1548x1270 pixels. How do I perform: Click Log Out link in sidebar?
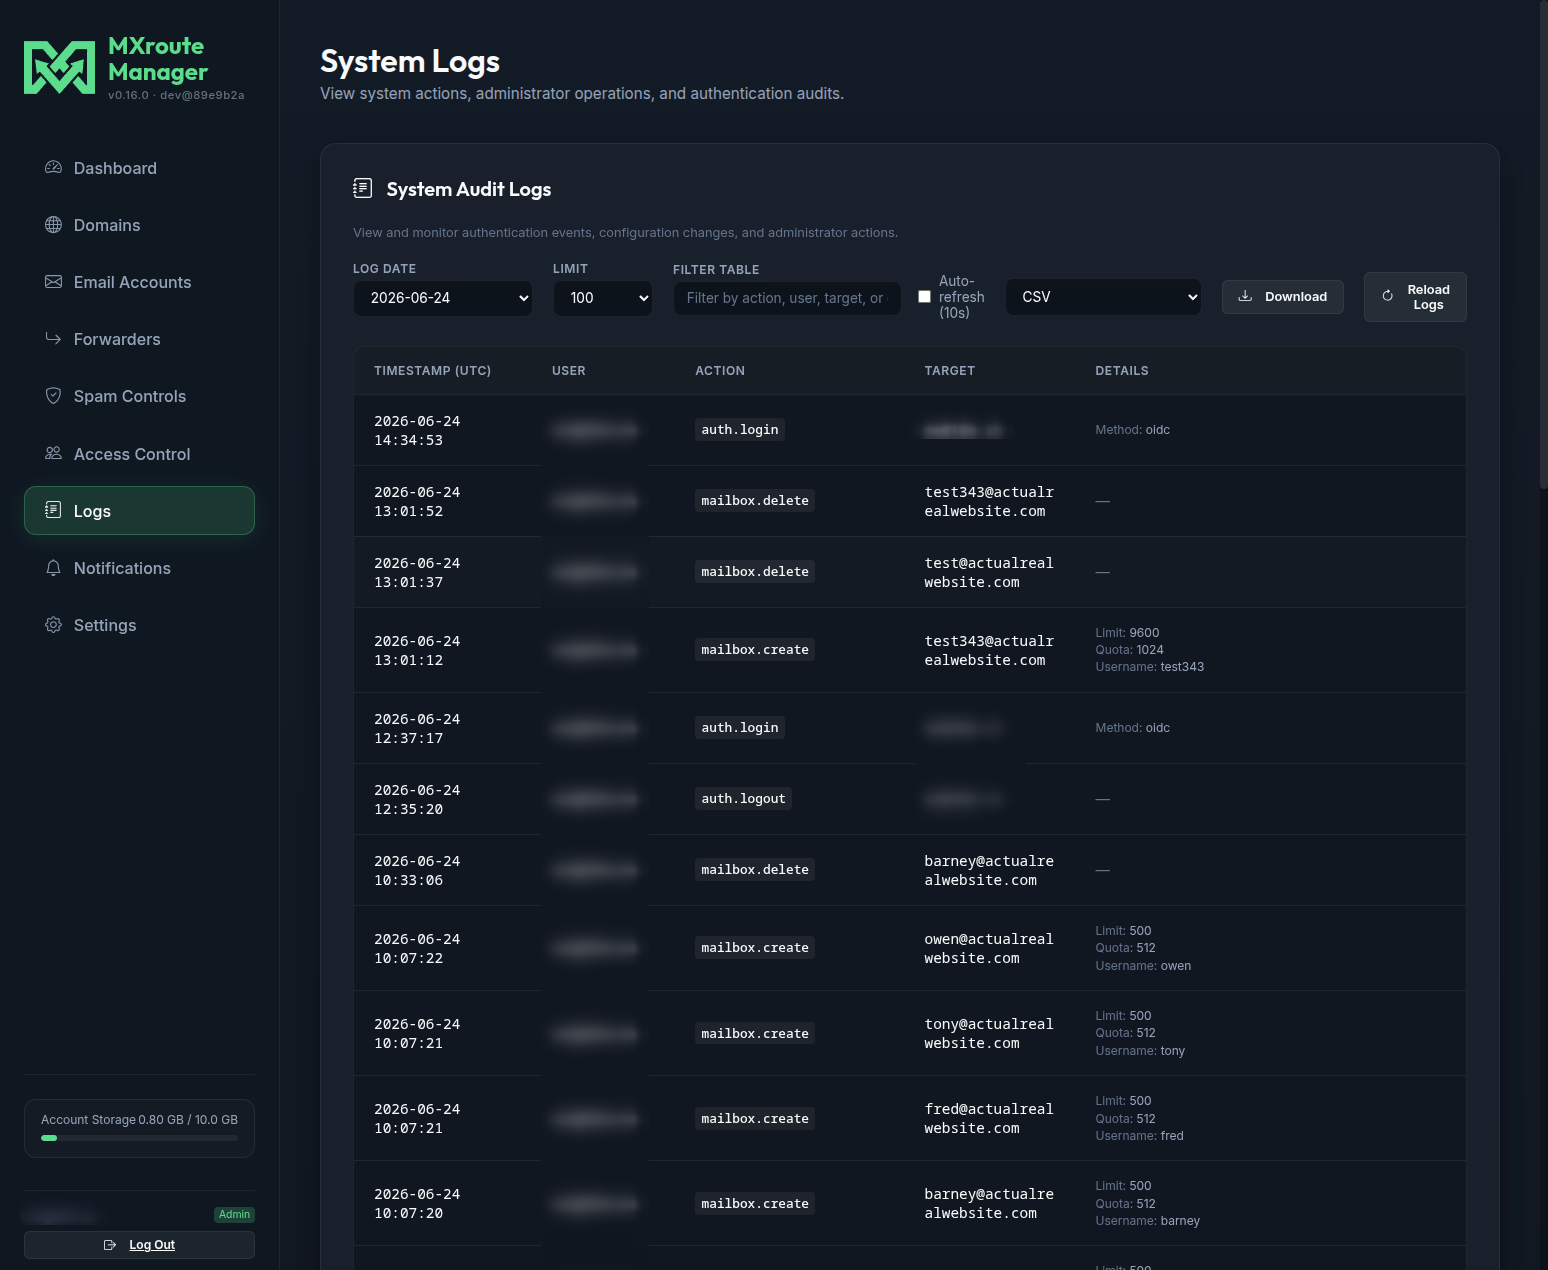tap(139, 1245)
